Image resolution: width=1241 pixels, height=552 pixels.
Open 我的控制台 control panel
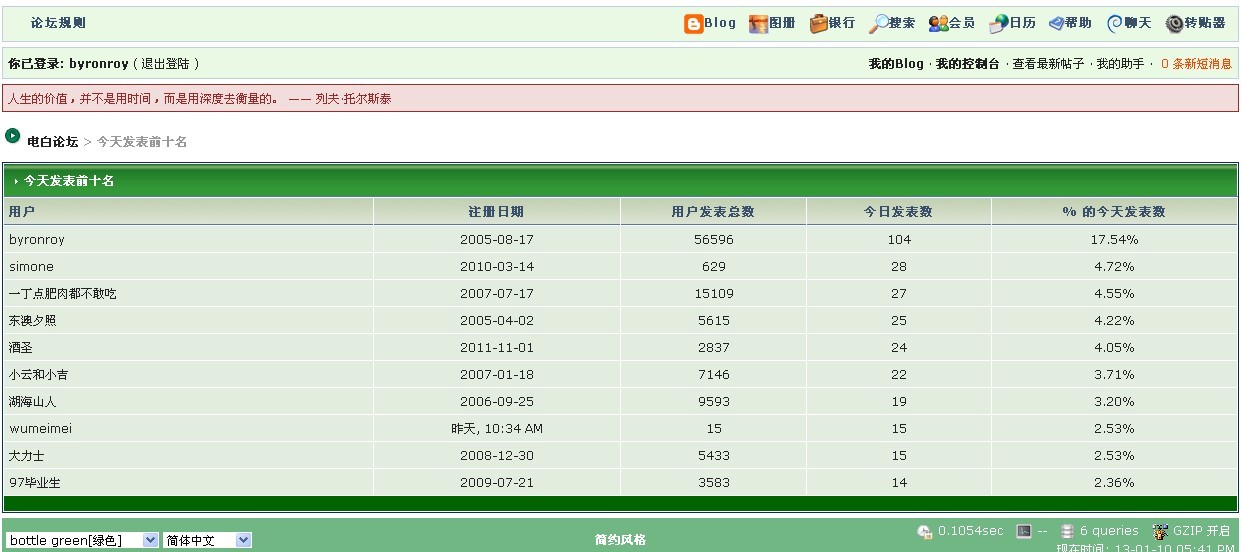tap(967, 64)
